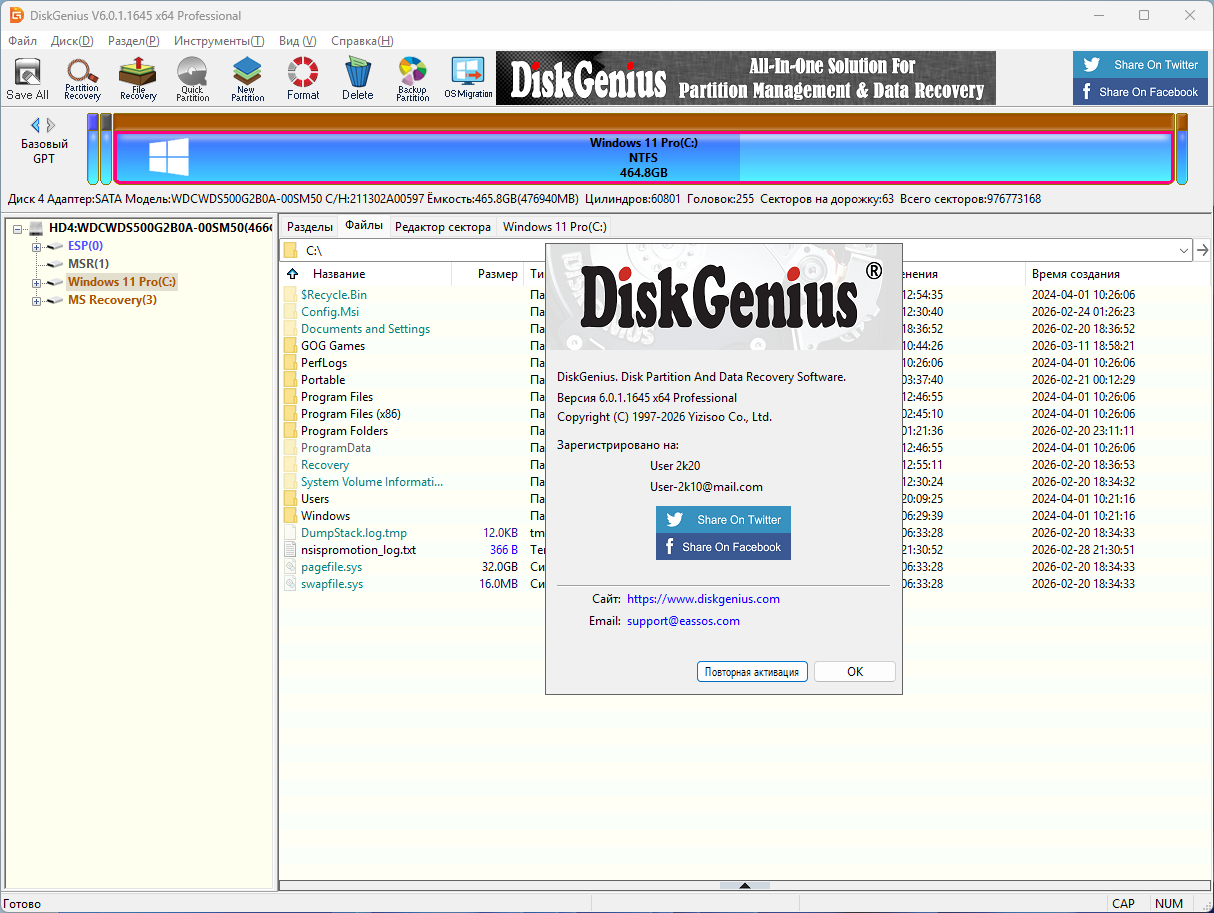The height and width of the screenshot is (913, 1214).
Task: Select the nsispromotion_log.txt file
Action: 358,550
